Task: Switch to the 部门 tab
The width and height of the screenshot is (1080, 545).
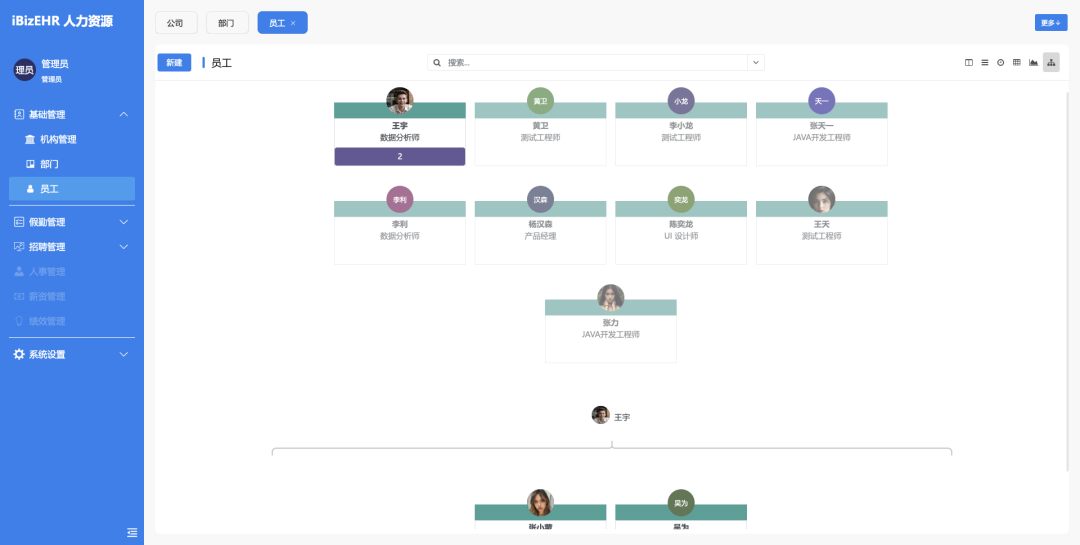Action: click(x=227, y=23)
